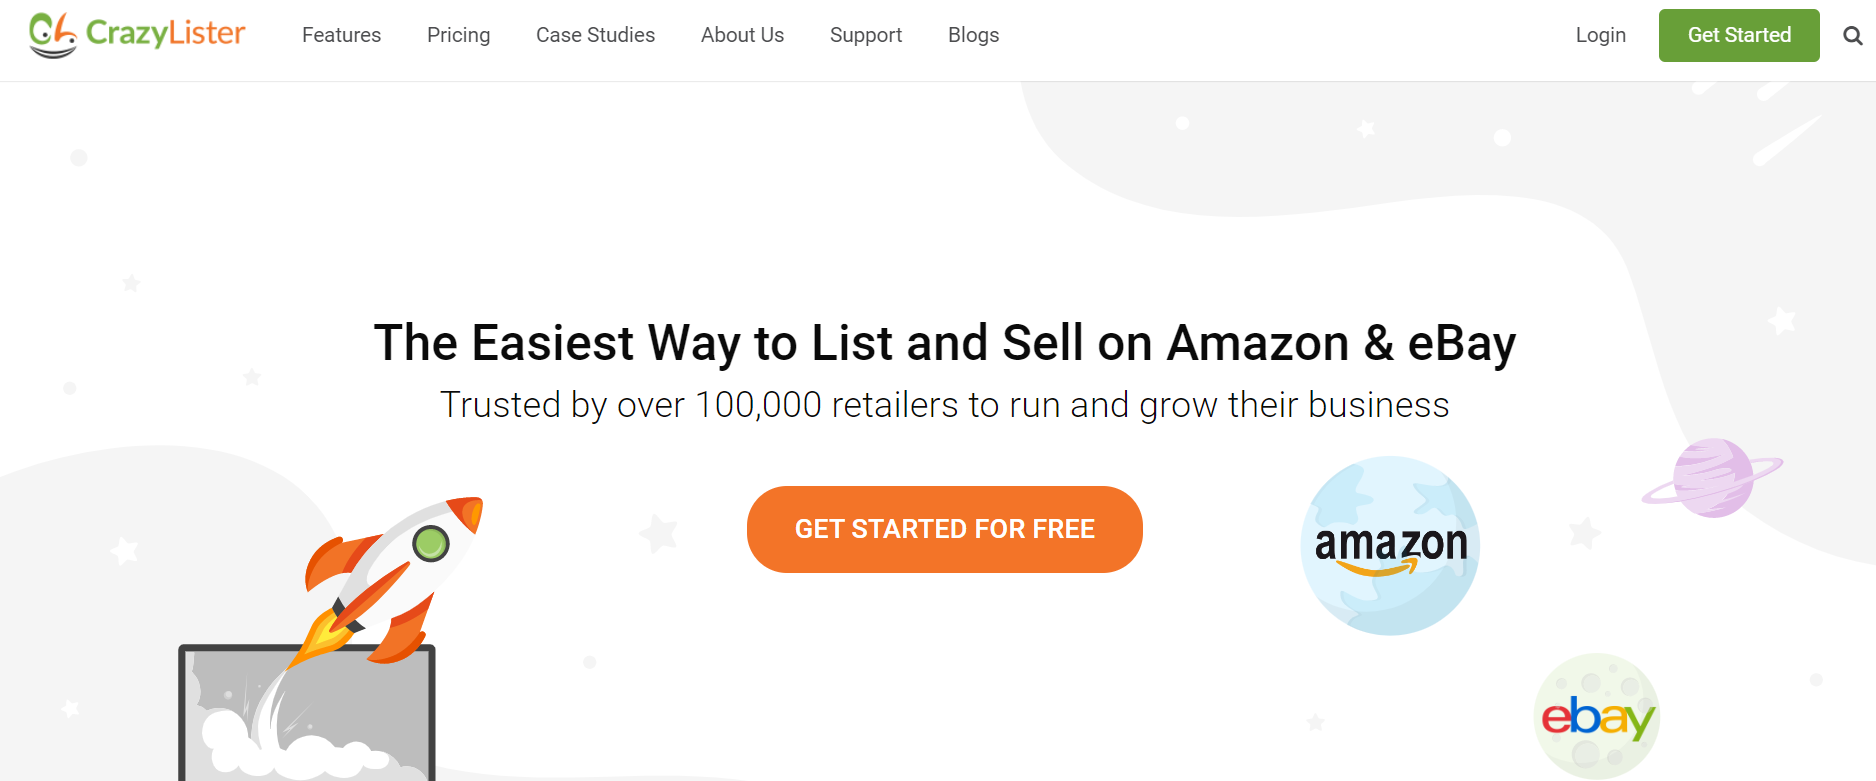The width and height of the screenshot is (1876, 781).
Task: Click the main headline text
Action: [x=944, y=343]
